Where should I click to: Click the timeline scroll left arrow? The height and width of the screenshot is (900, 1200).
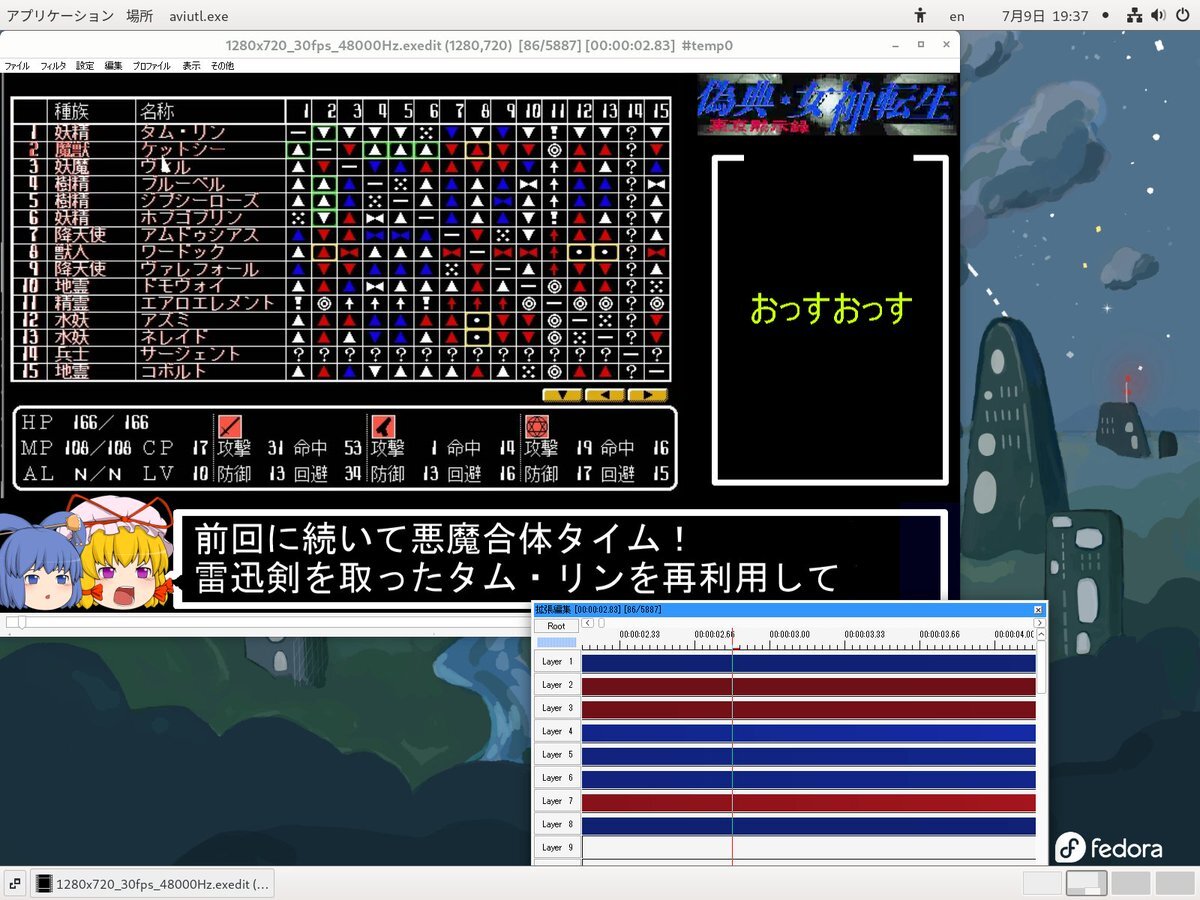(587, 623)
